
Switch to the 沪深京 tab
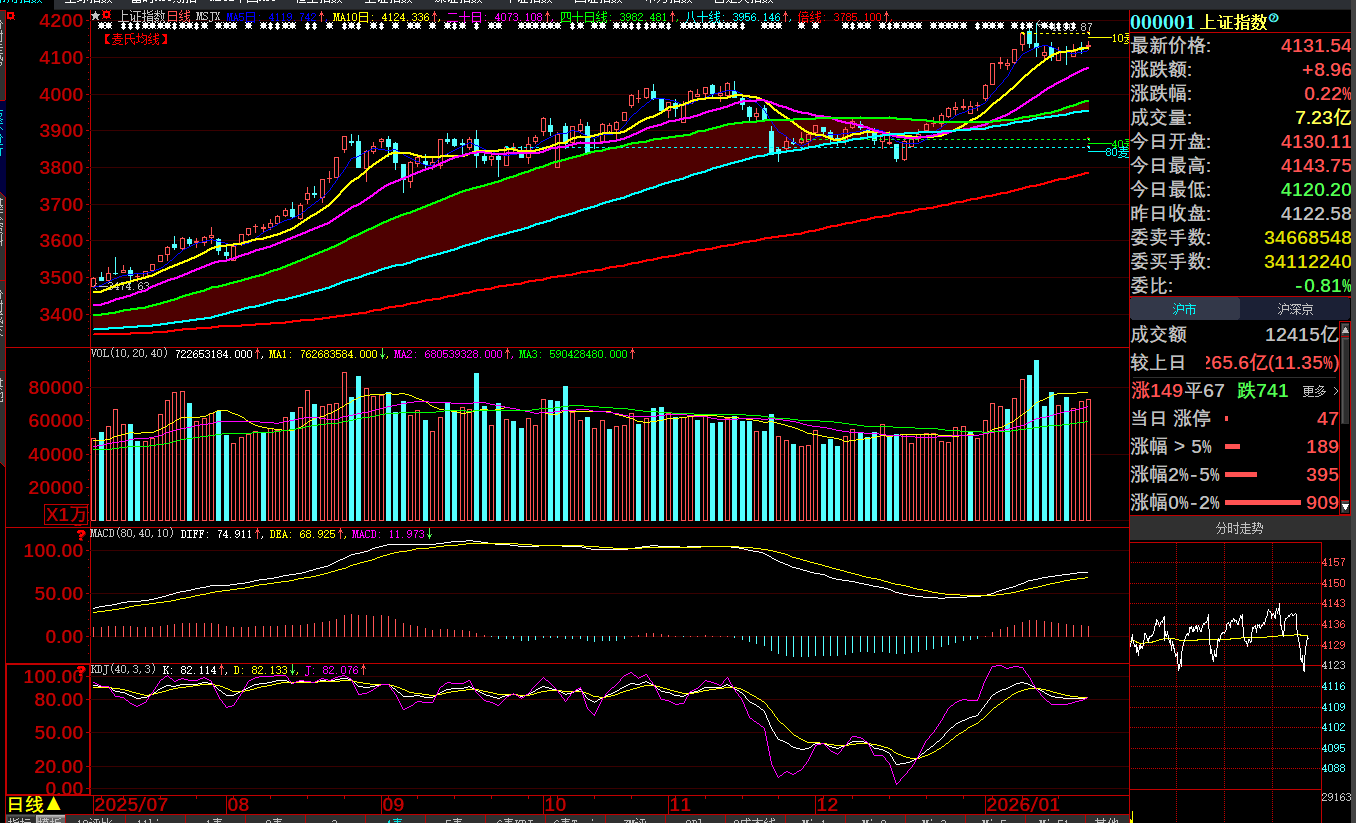[x=1296, y=310]
